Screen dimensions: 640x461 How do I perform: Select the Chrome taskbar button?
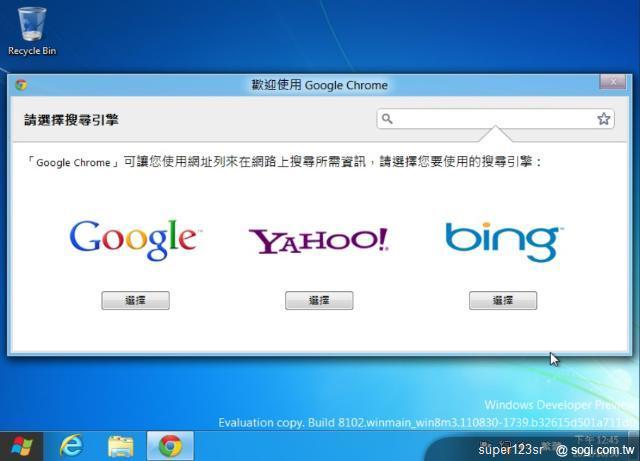pos(170,446)
